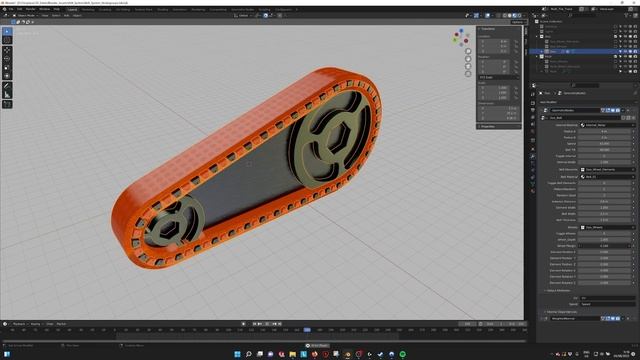The width and height of the screenshot is (640, 360).
Task: Click the Blender logo menu icon
Action: [x=4, y=9]
